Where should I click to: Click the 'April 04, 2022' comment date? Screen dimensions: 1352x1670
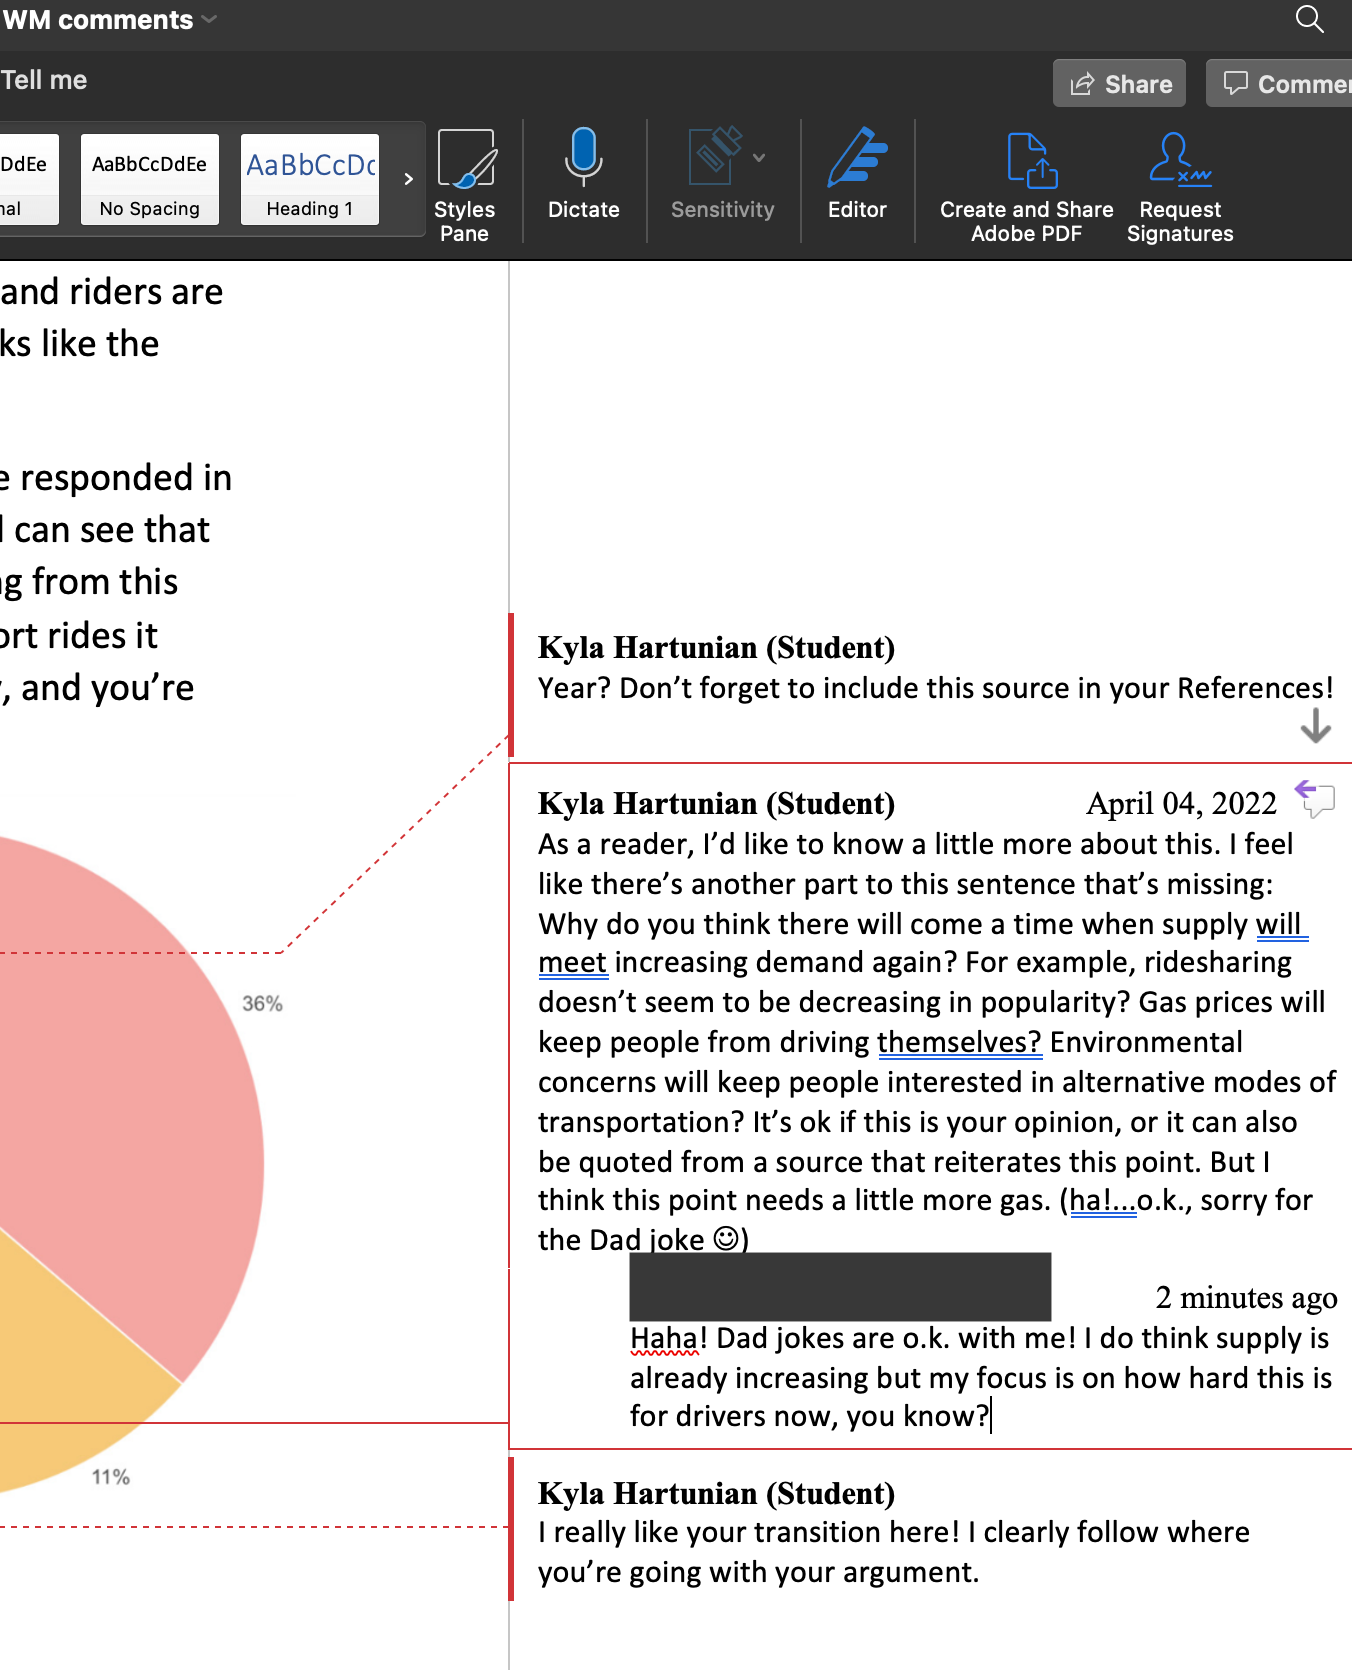(x=1181, y=803)
